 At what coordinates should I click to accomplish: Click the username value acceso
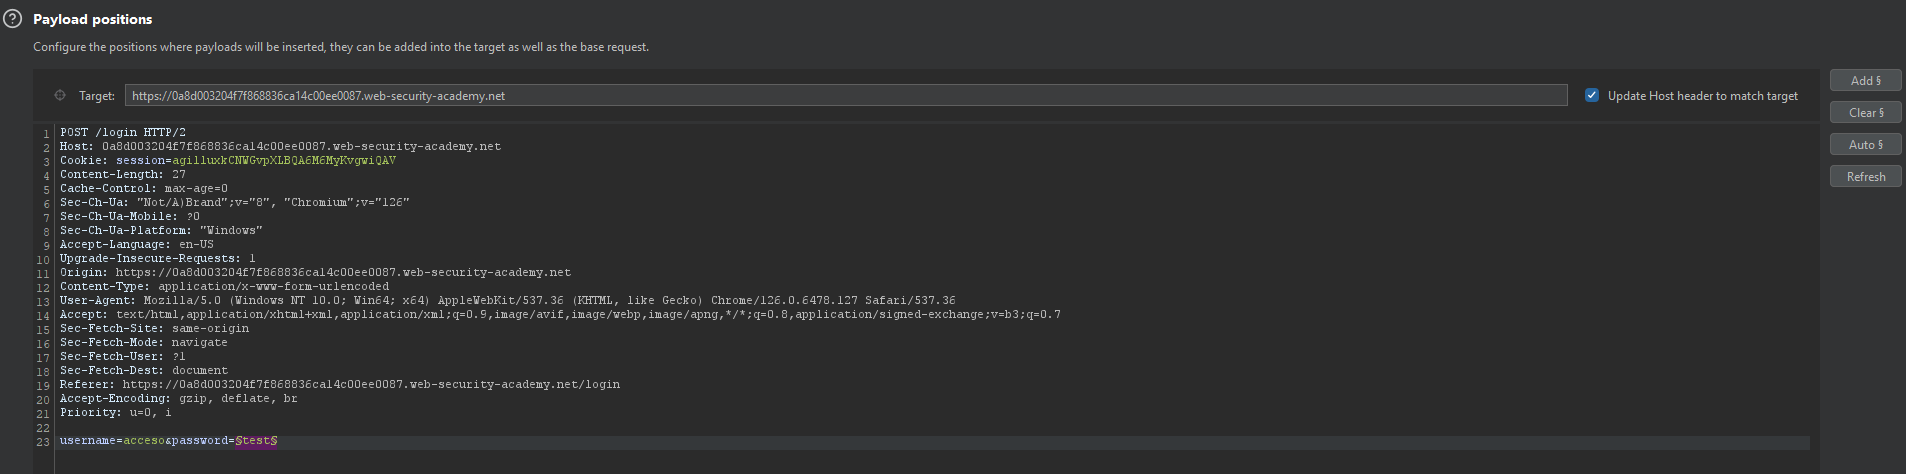point(144,441)
